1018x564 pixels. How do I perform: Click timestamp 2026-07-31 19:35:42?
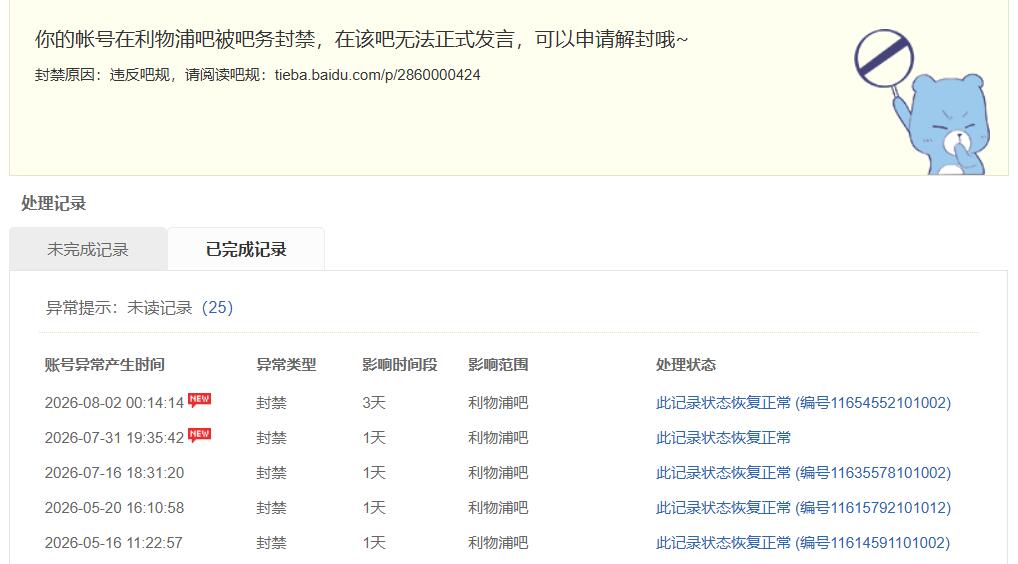pyautogui.click(x=114, y=438)
